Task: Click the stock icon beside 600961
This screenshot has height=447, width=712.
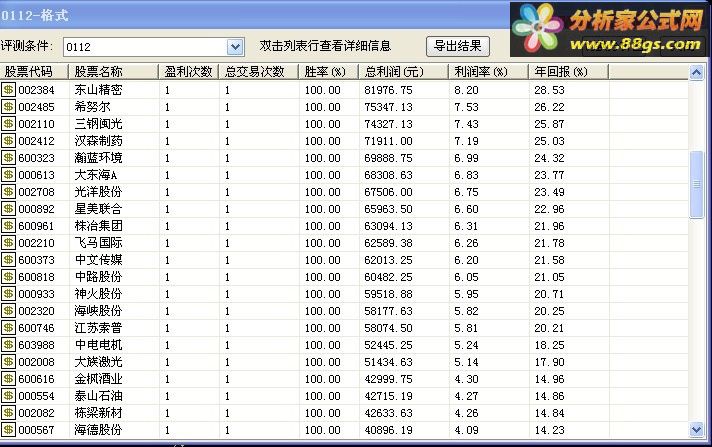Action: [x=8, y=226]
